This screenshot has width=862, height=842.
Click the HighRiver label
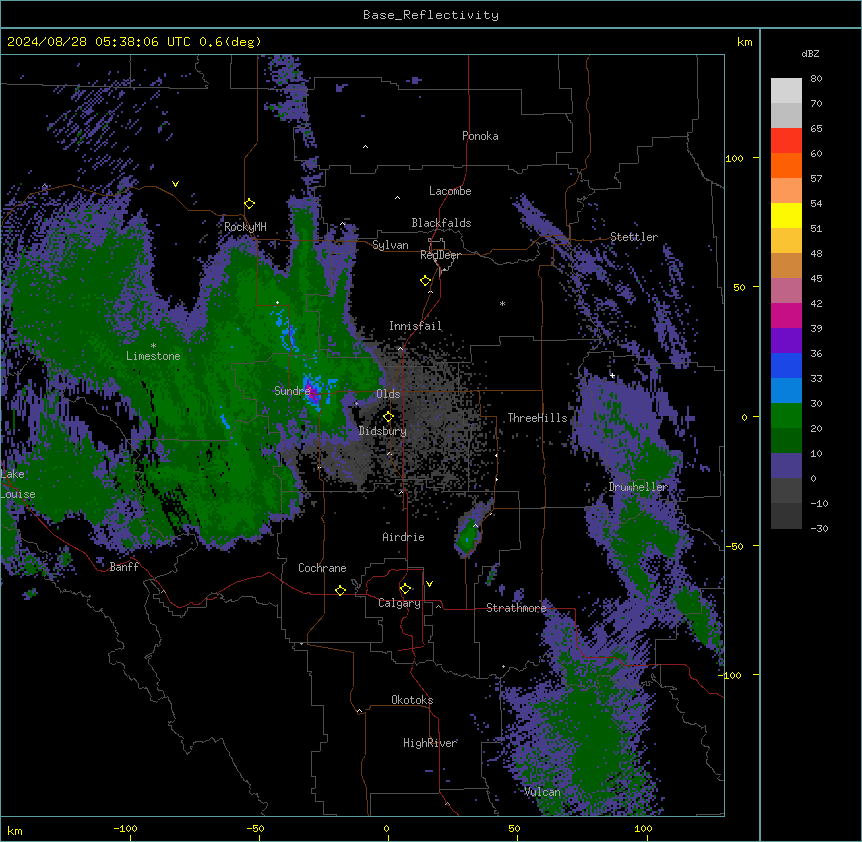pyautogui.click(x=430, y=743)
